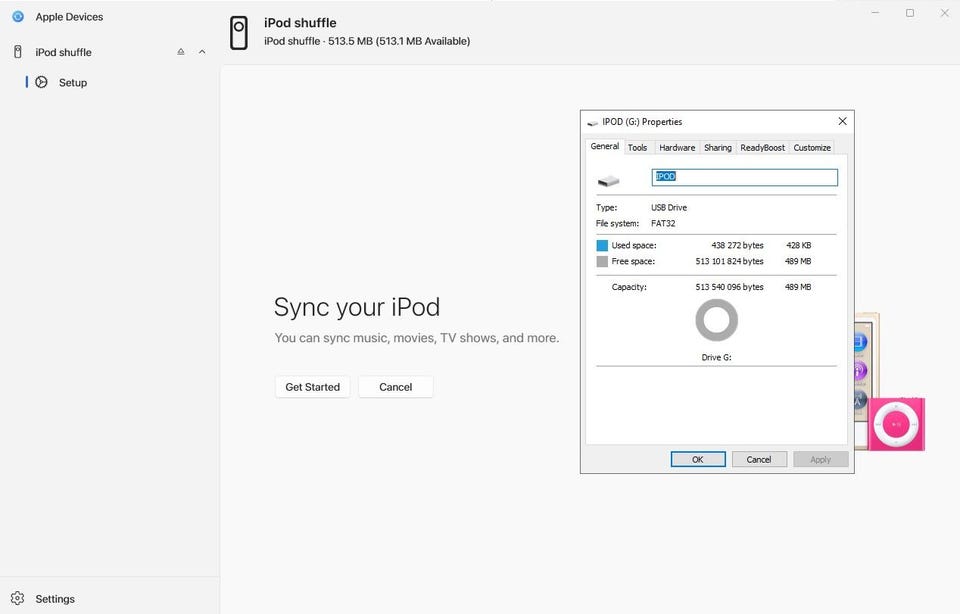This screenshot has height=614, width=960.
Task: Click the drive icon beside name field
Action: click(x=609, y=181)
